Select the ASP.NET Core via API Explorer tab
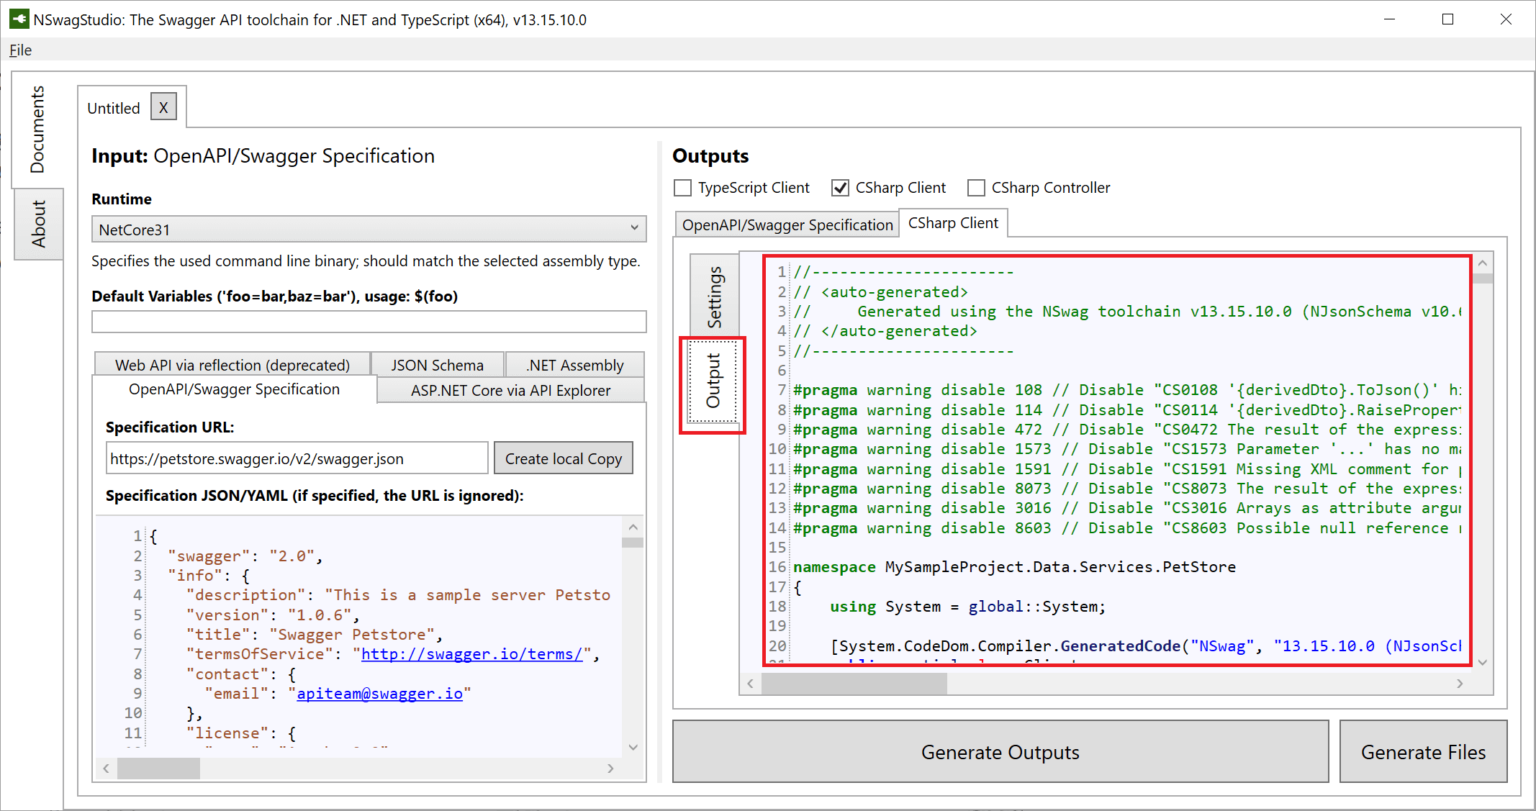 tap(510, 390)
